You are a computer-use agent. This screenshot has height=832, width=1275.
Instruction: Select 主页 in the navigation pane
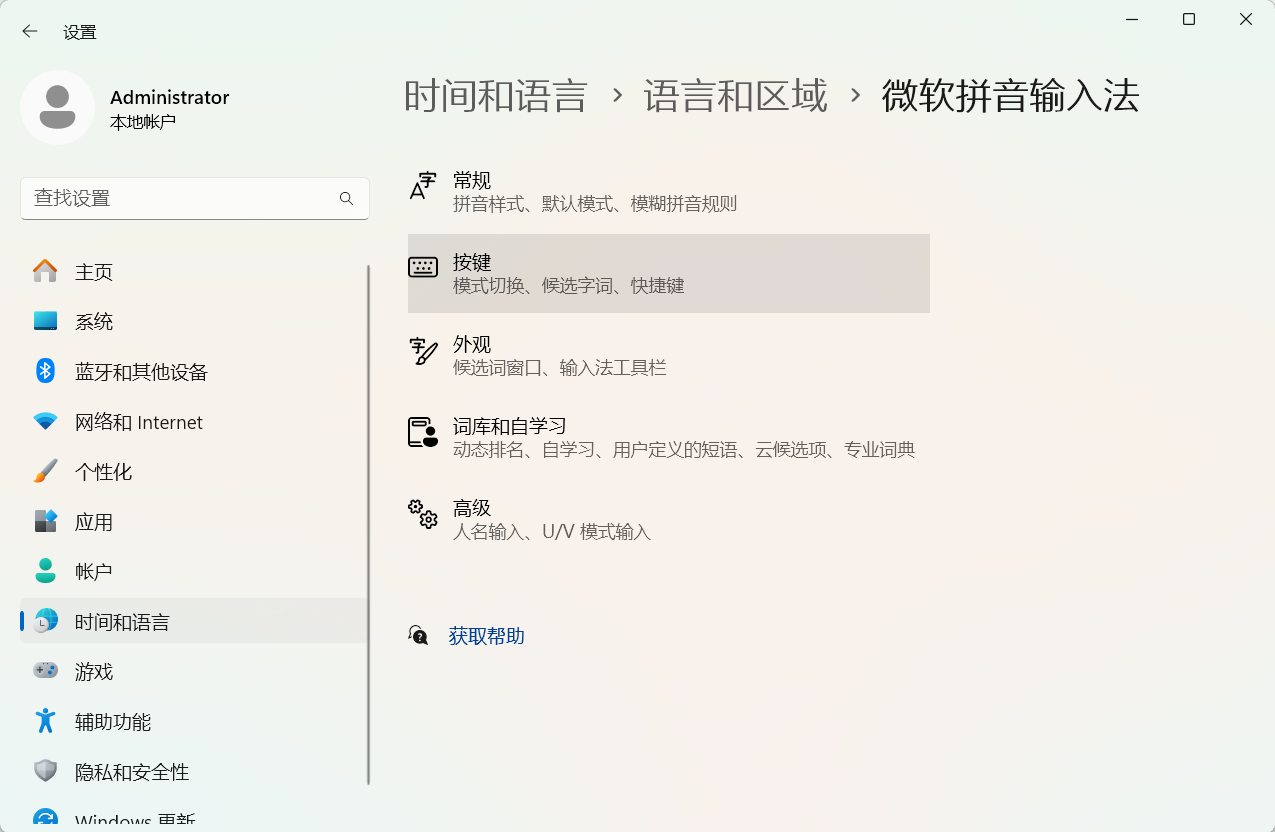click(x=93, y=271)
